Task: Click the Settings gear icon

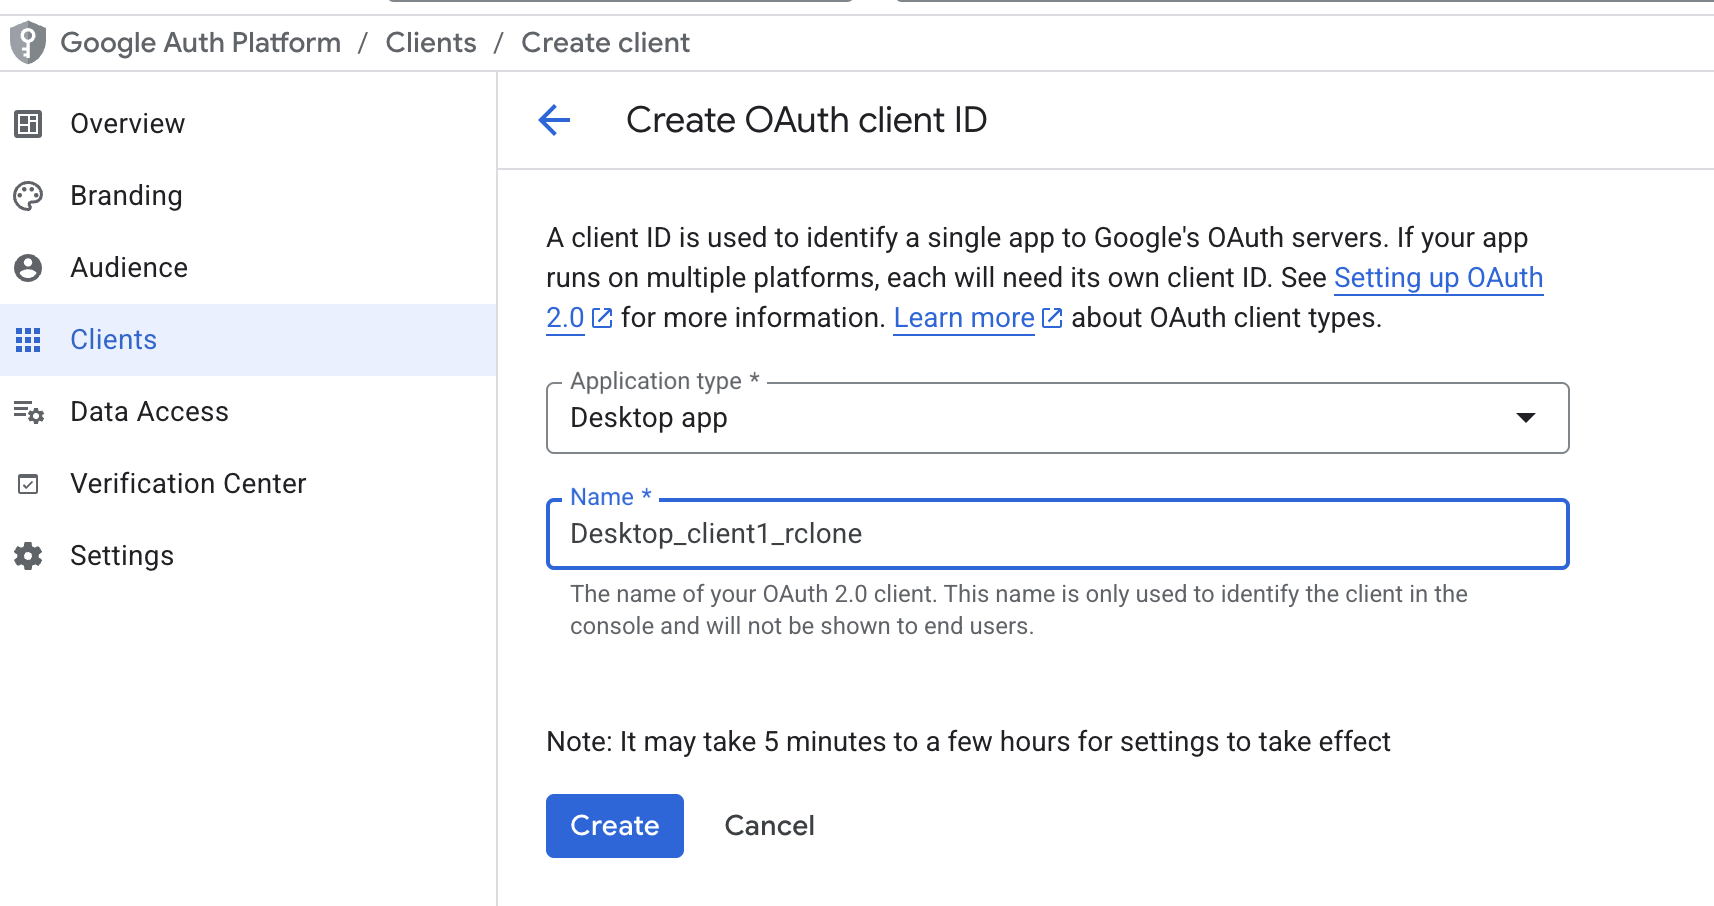Action: pos(28,556)
